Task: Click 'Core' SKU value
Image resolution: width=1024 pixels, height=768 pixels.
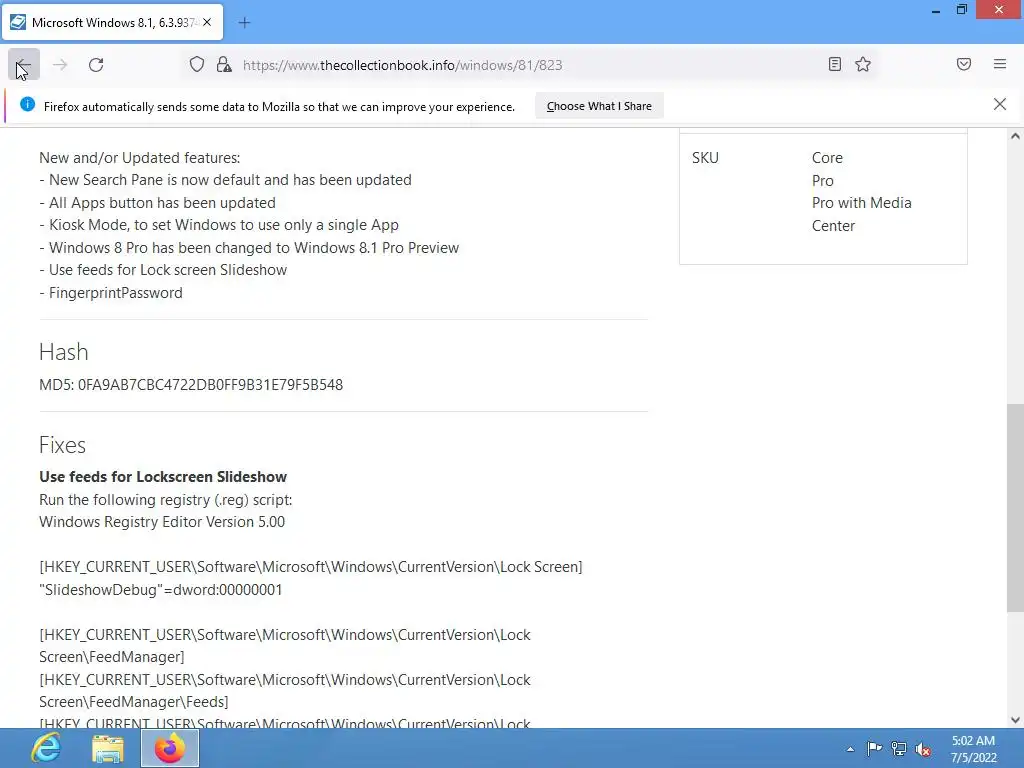Action: 827,158
